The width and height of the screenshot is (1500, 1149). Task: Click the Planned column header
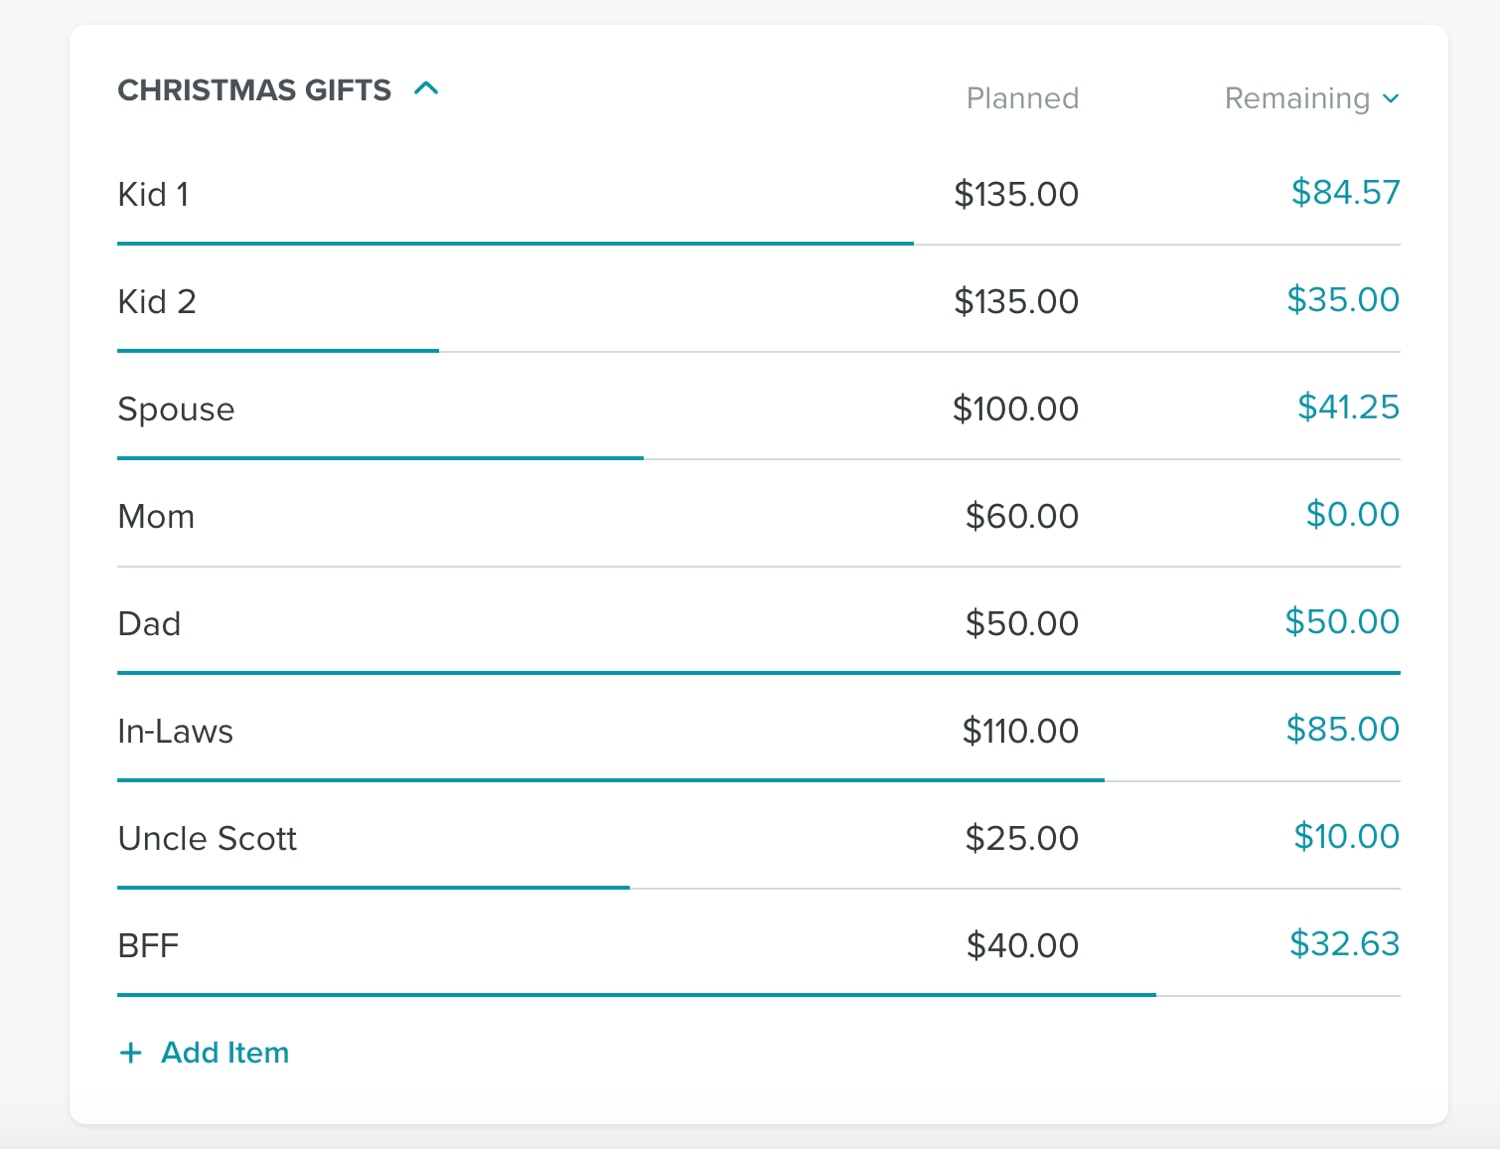[1022, 98]
